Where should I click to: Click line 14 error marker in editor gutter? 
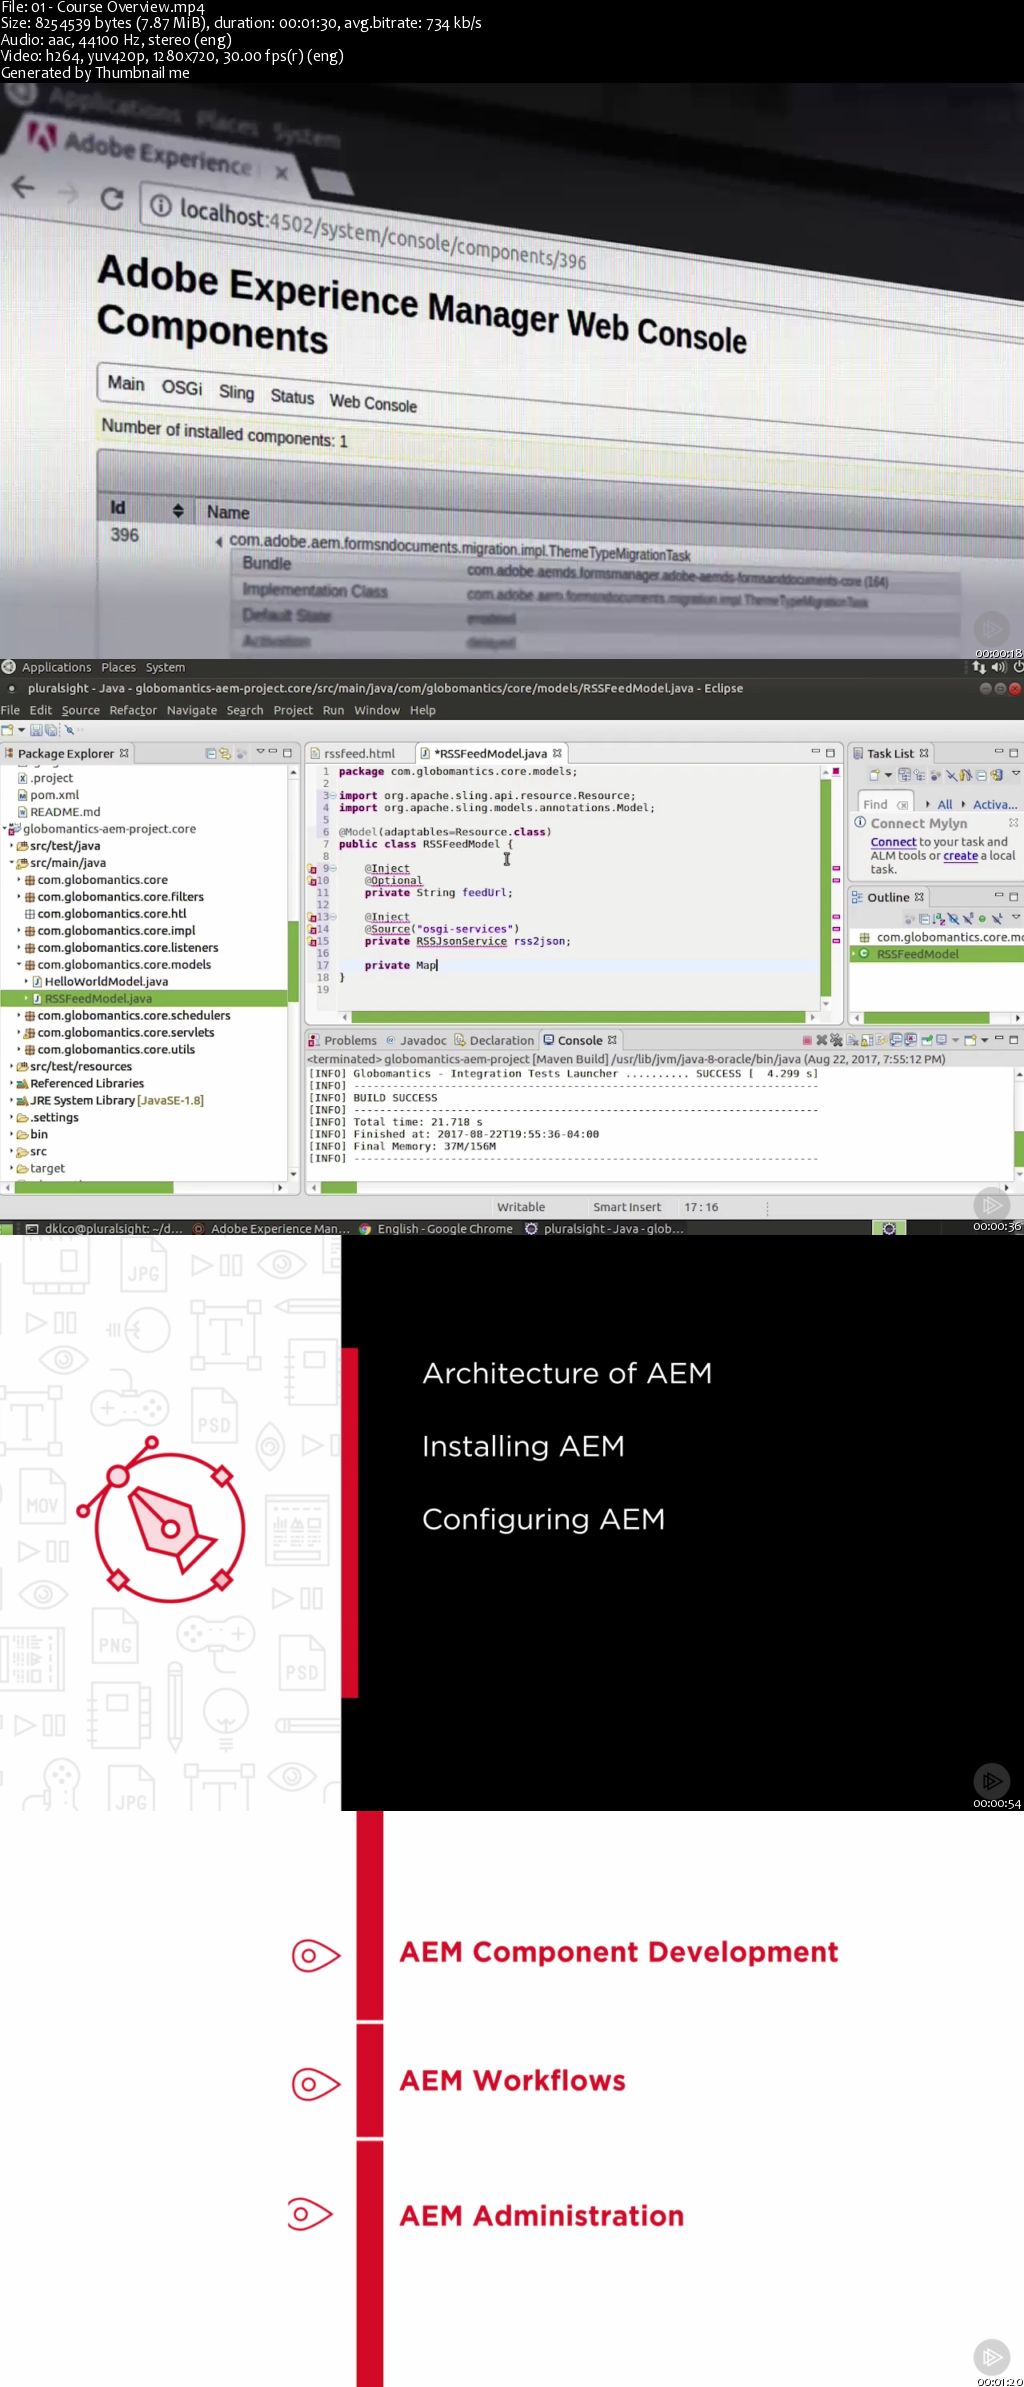pos(312,930)
